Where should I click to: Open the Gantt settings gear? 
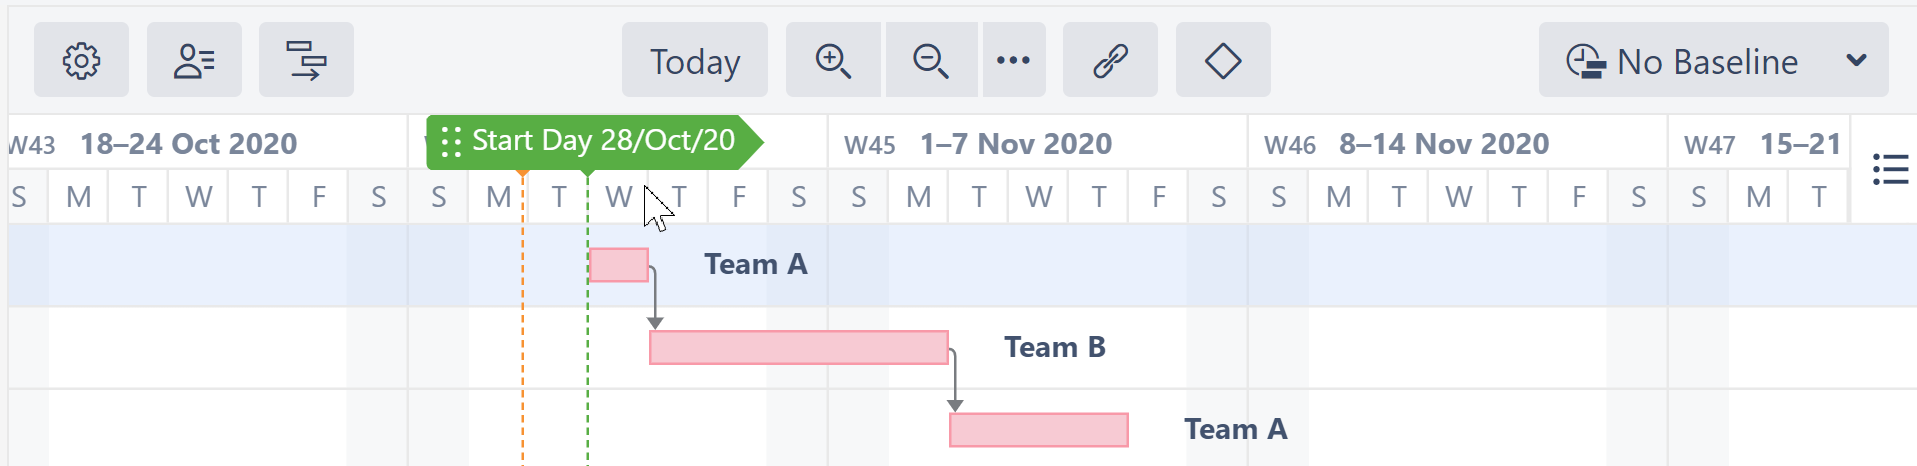point(81,61)
